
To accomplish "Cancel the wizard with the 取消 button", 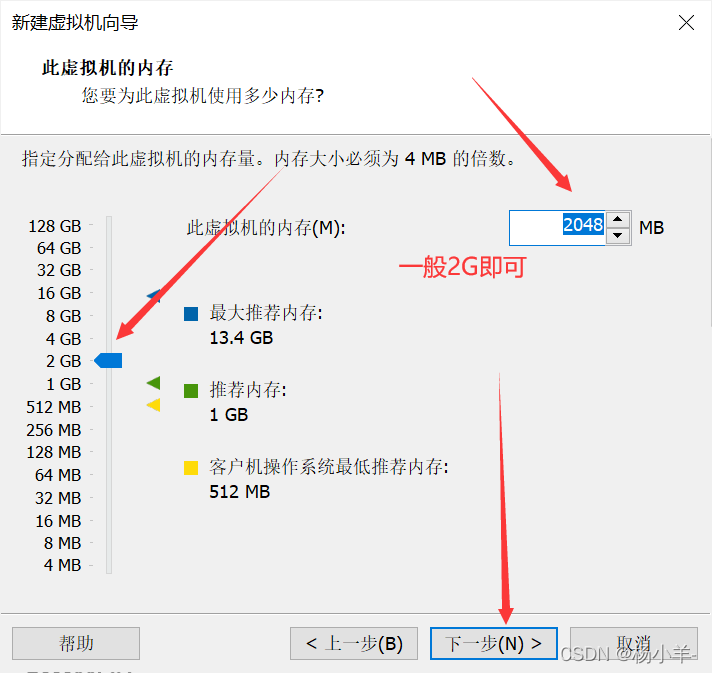I will coord(633,643).
